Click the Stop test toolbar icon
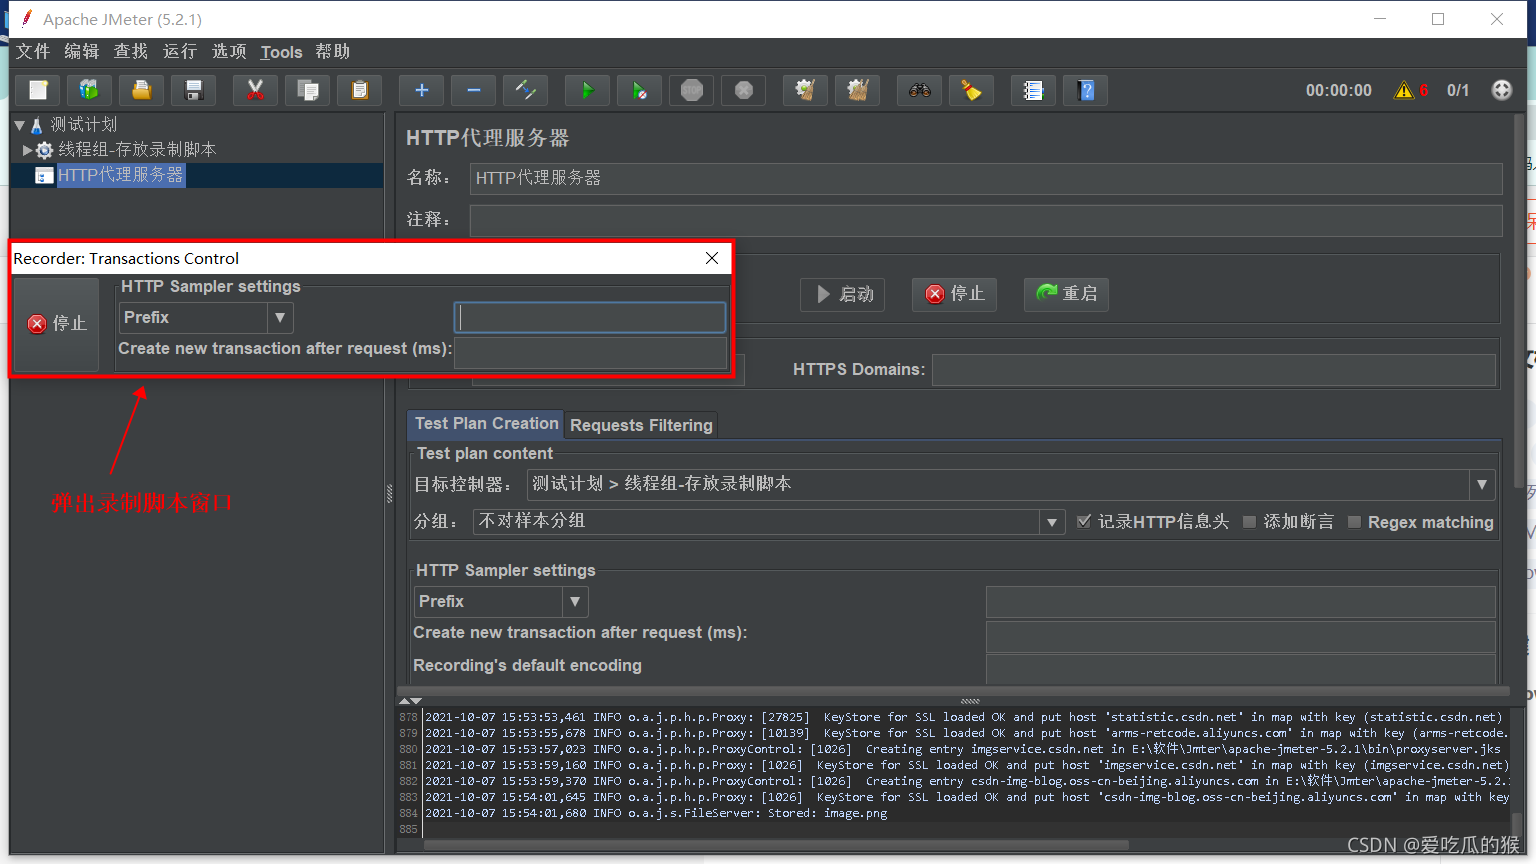The image size is (1536, 864). click(x=692, y=90)
